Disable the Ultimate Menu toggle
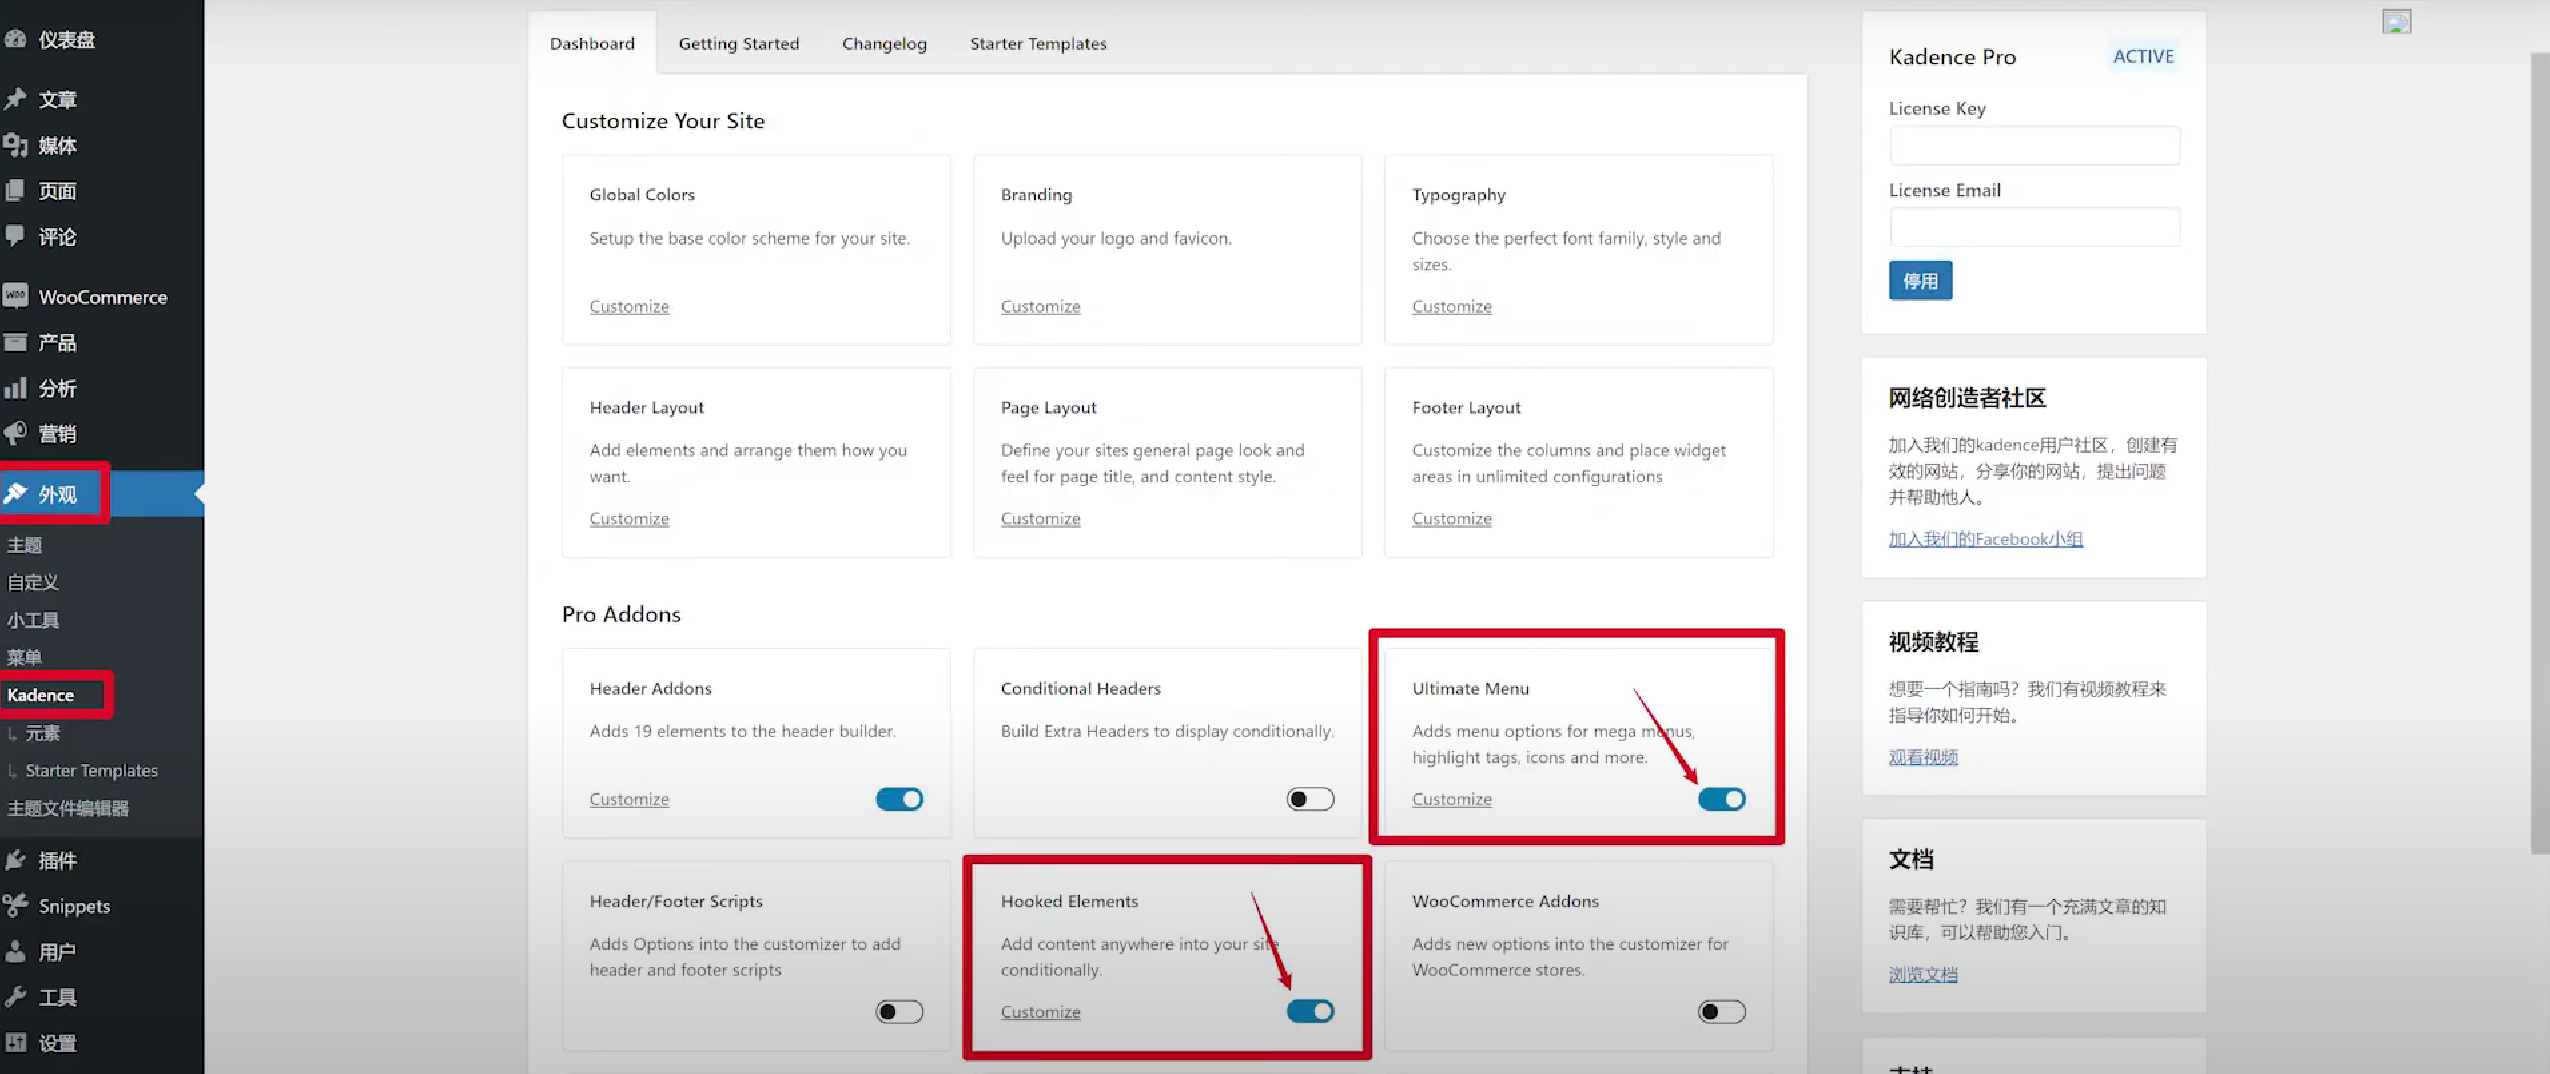This screenshot has width=2550, height=1074. point(1721,799)
